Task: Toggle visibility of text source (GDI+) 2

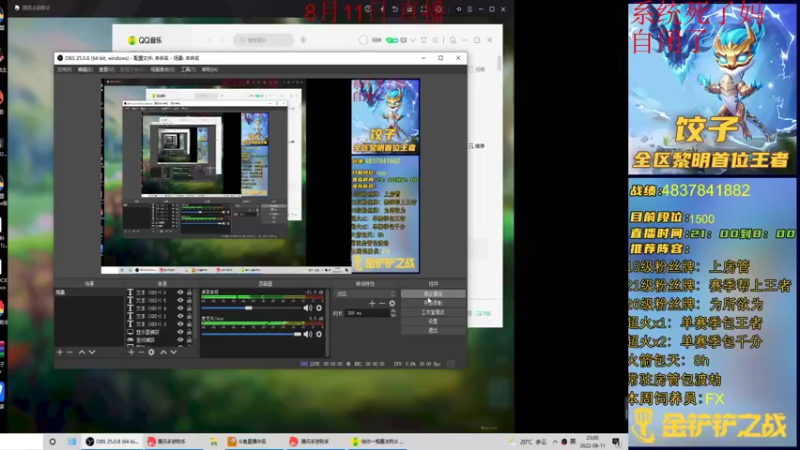Action: pos(180,316)
